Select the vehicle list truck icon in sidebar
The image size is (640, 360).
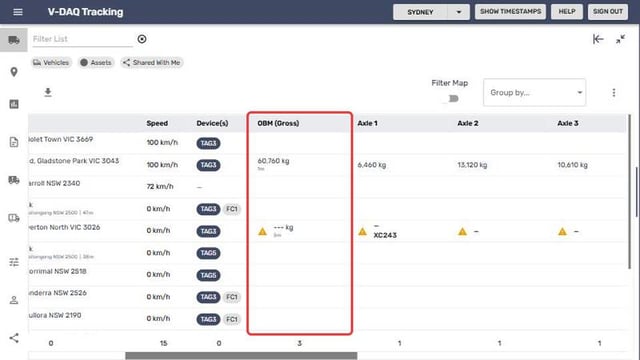click(x=14, y=40)
